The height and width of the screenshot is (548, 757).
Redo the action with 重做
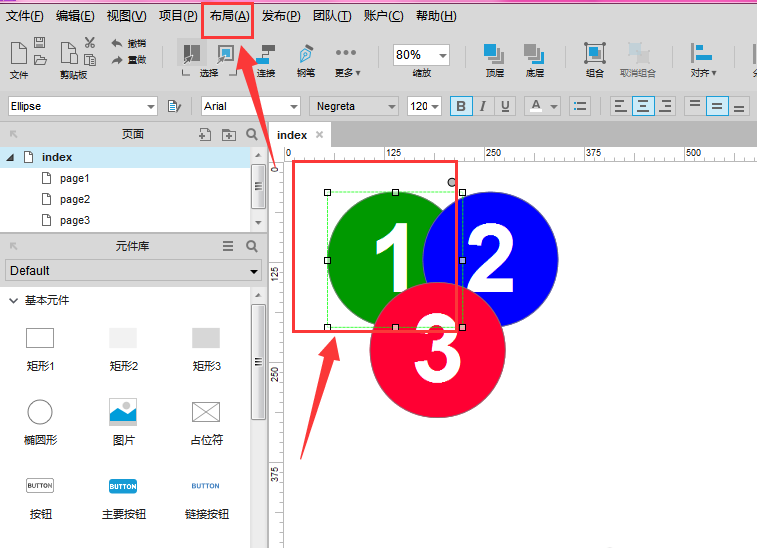(x=128, y=60)
